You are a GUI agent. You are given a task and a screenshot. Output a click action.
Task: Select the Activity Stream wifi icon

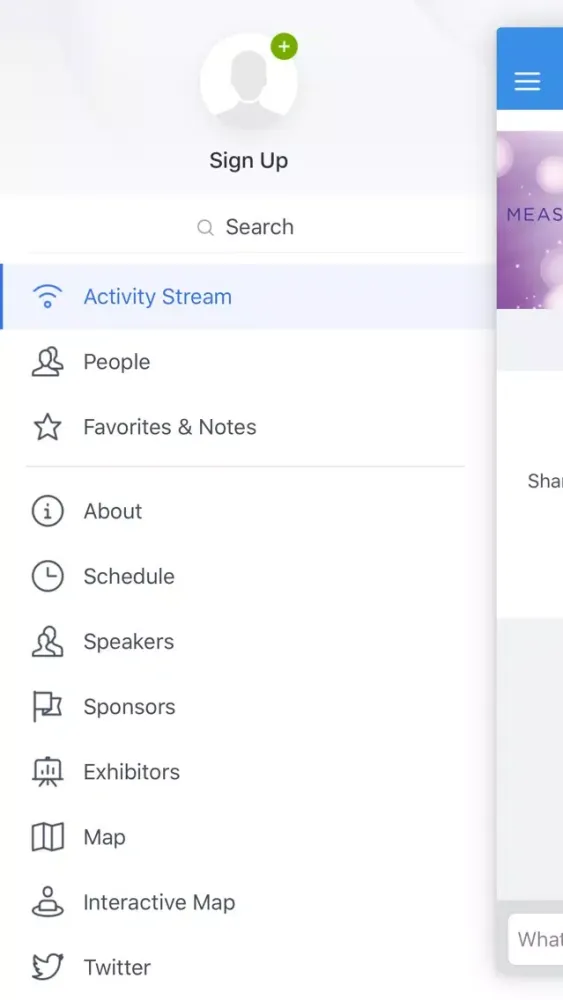(x=47, y=297)
